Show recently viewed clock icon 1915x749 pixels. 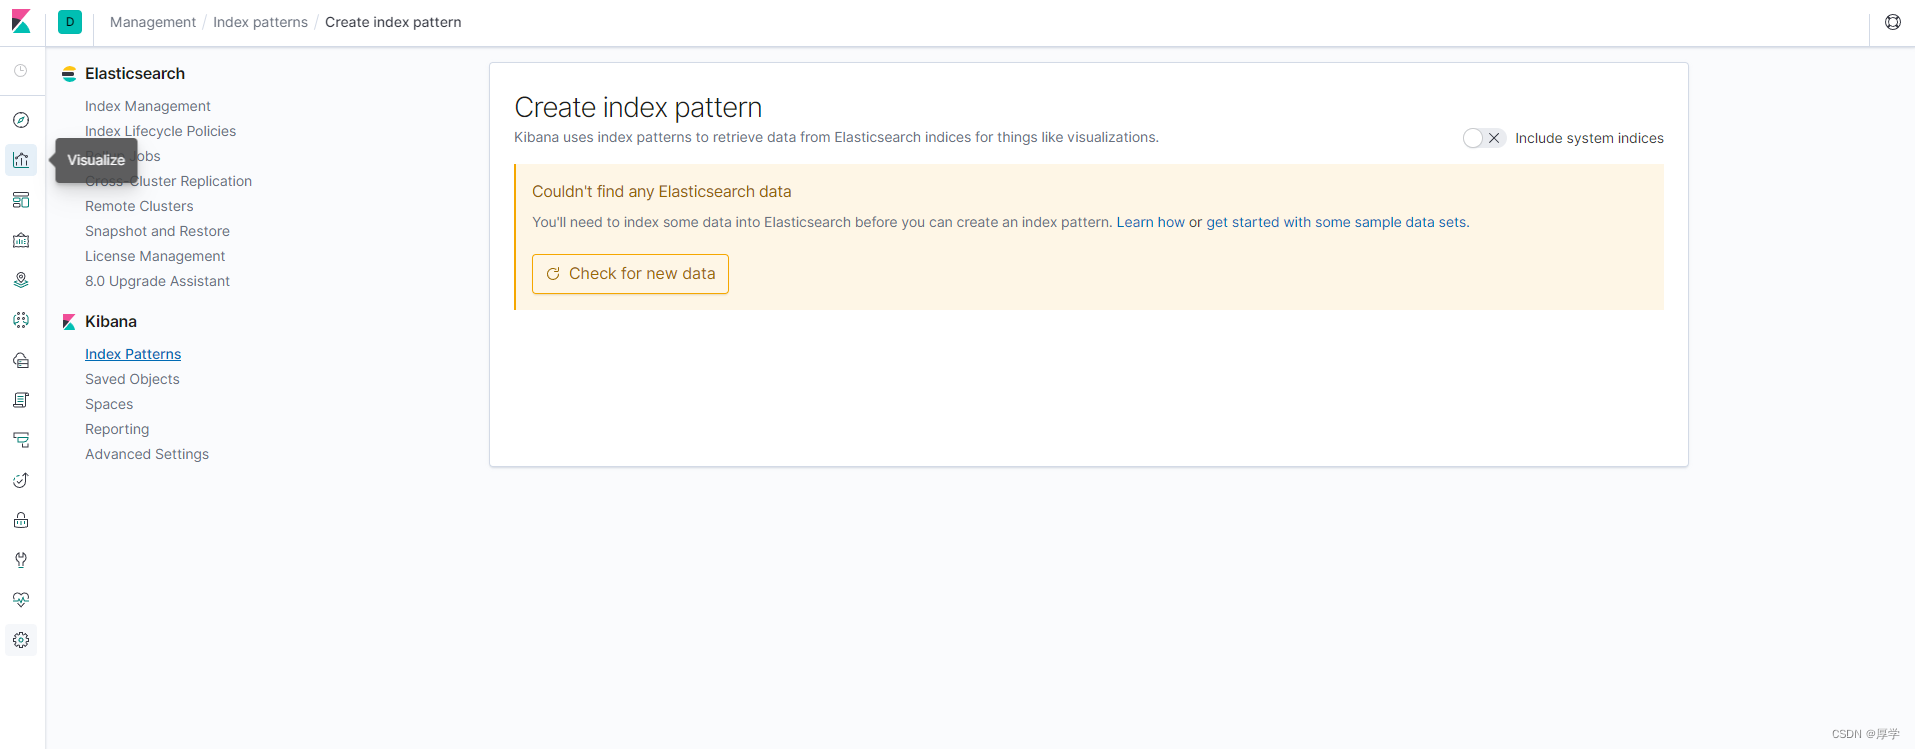21,71
